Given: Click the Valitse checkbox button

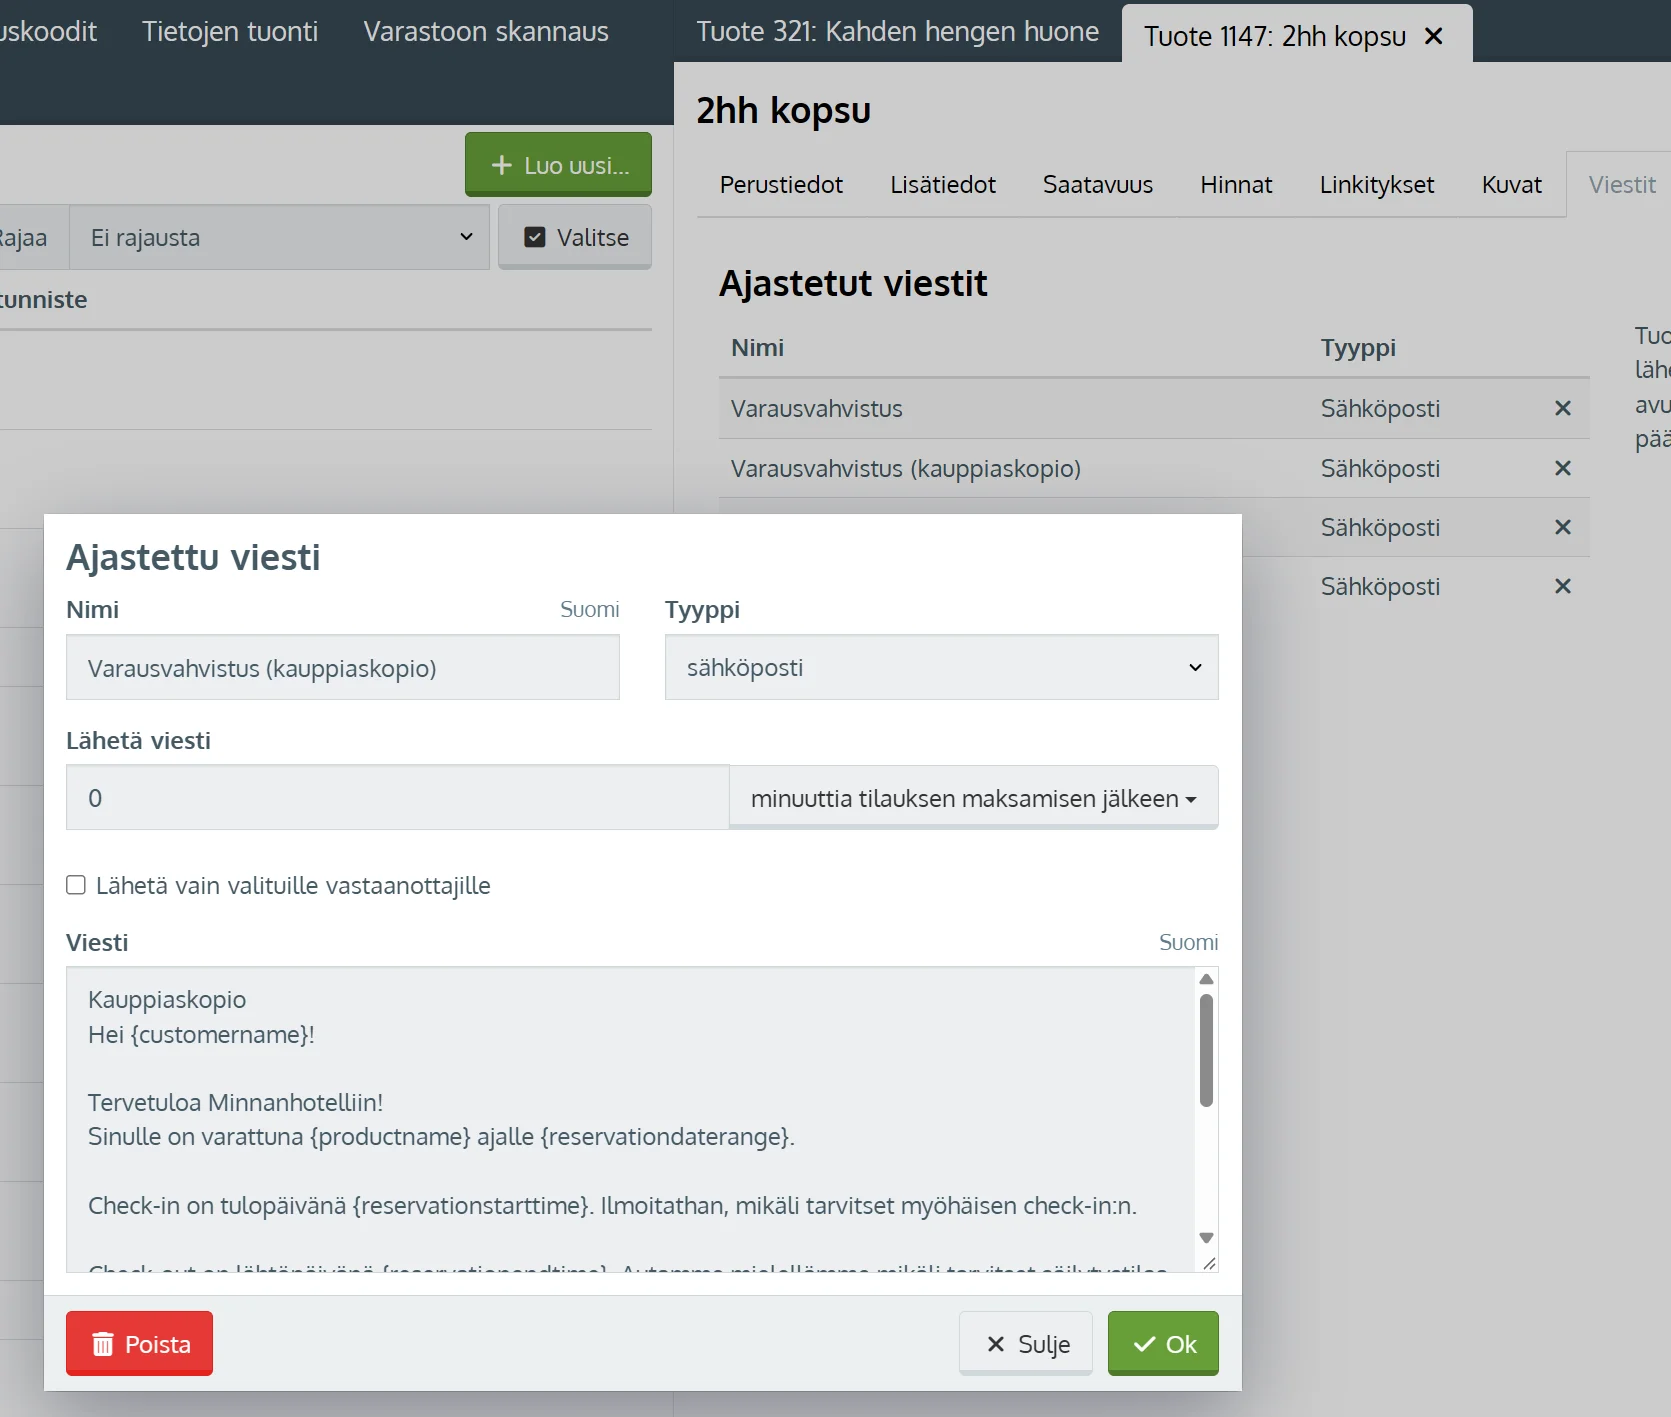Looking at the screenshot, I should (x=576, y=238).
